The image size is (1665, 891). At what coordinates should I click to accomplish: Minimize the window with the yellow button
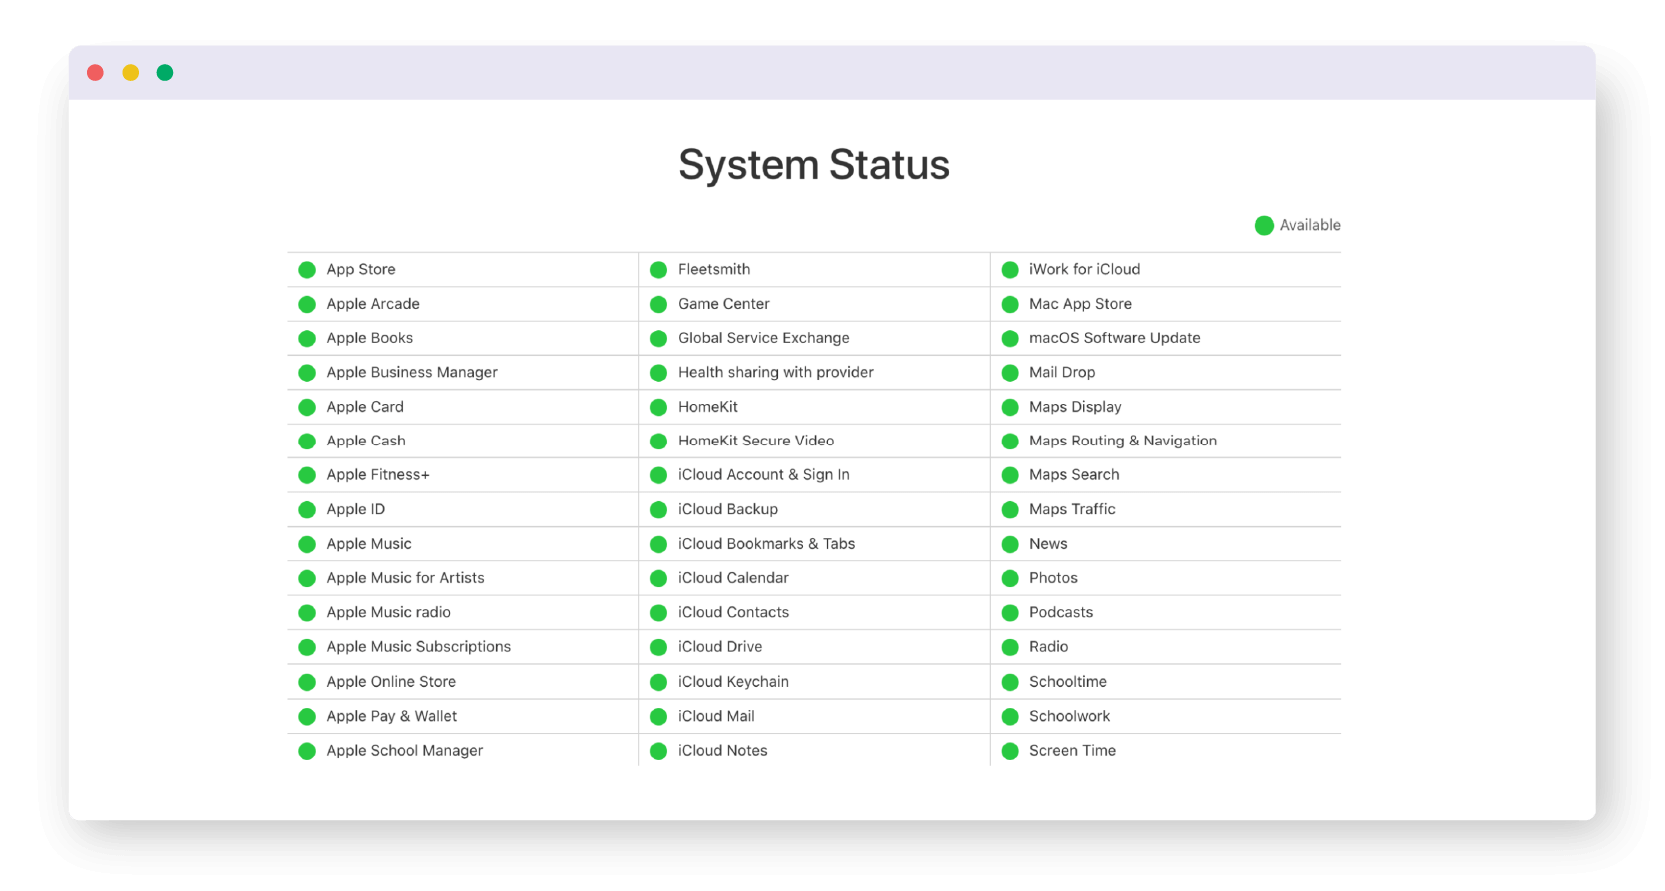click(131, 72)
